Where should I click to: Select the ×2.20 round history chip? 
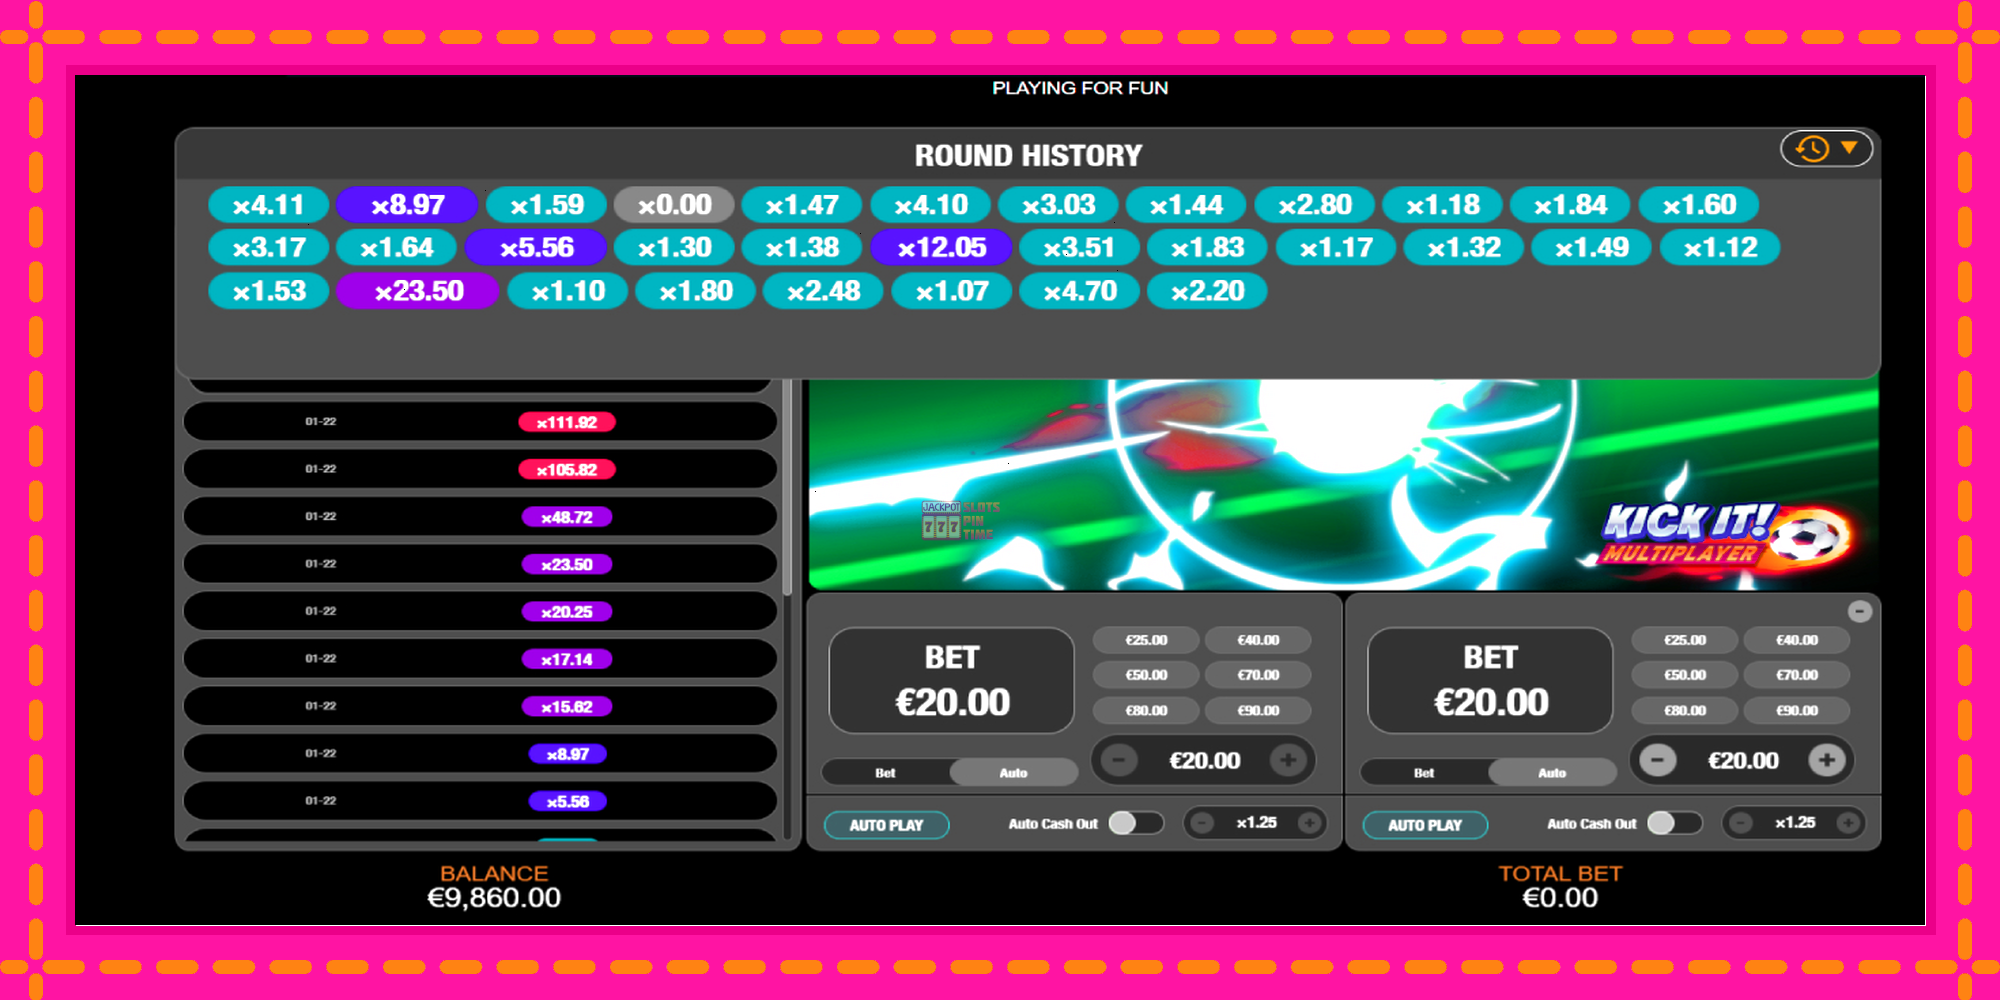pos(1207,291)
